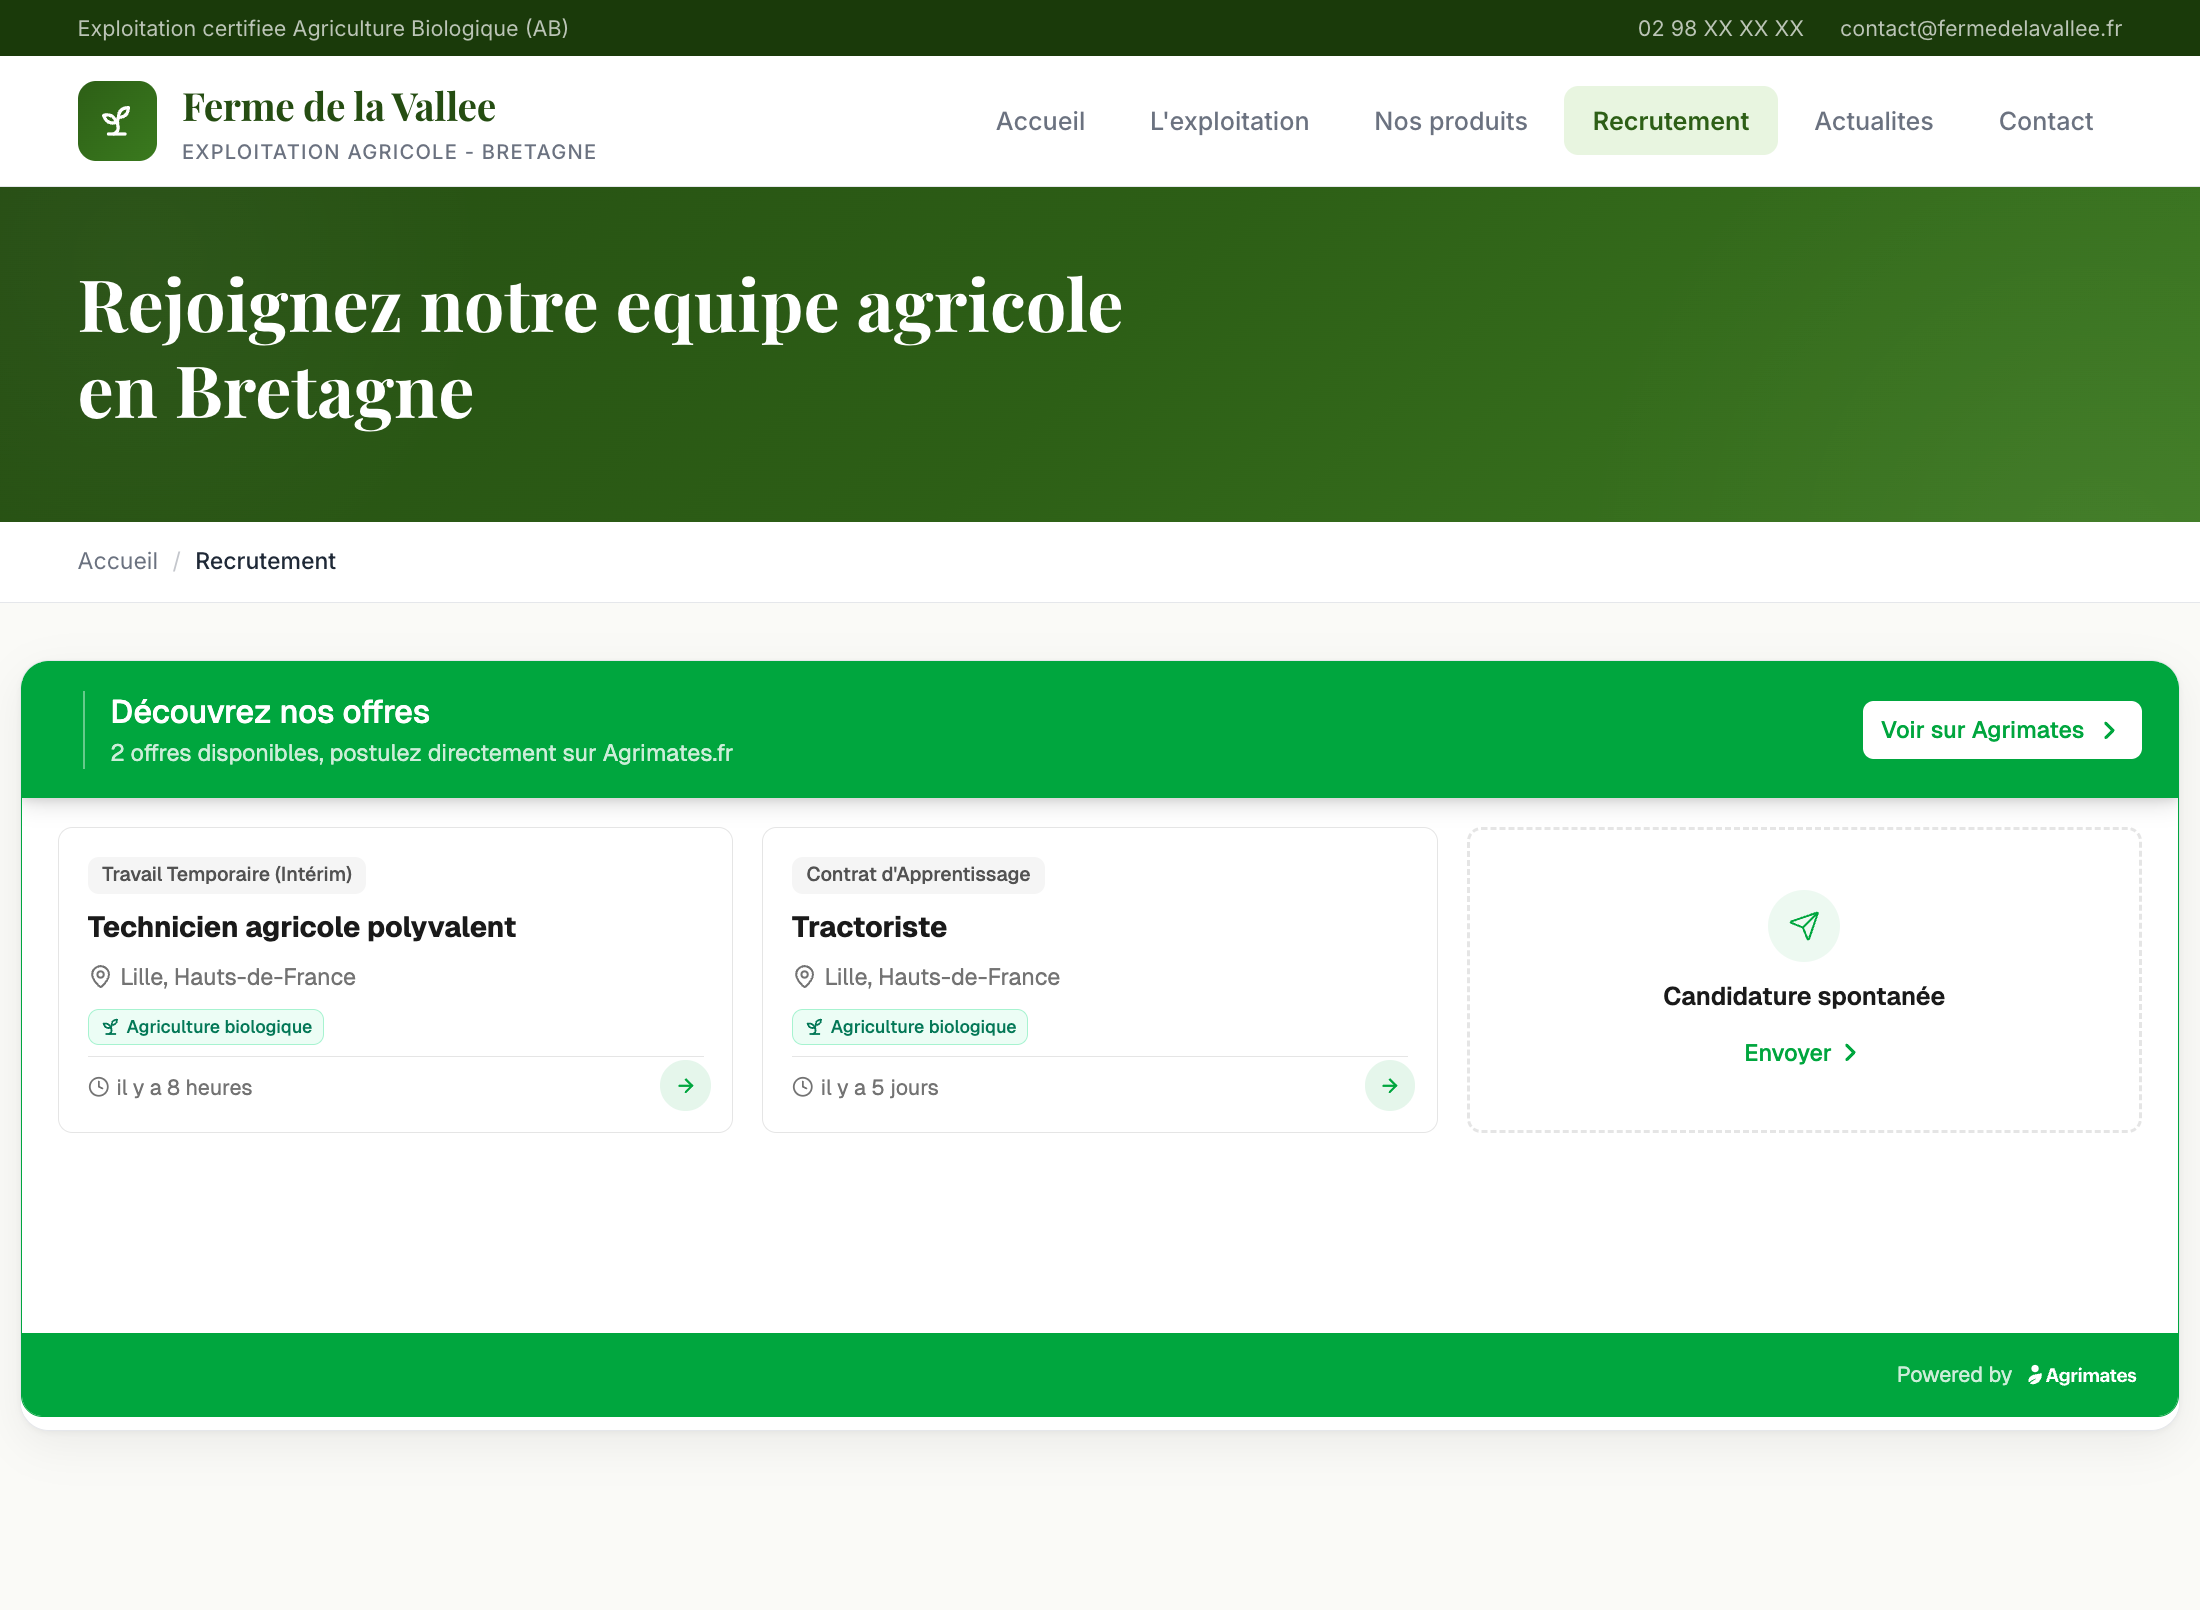
Task: Click Envoyer to send a spontaneous application
Action: click(1789, 1052)
